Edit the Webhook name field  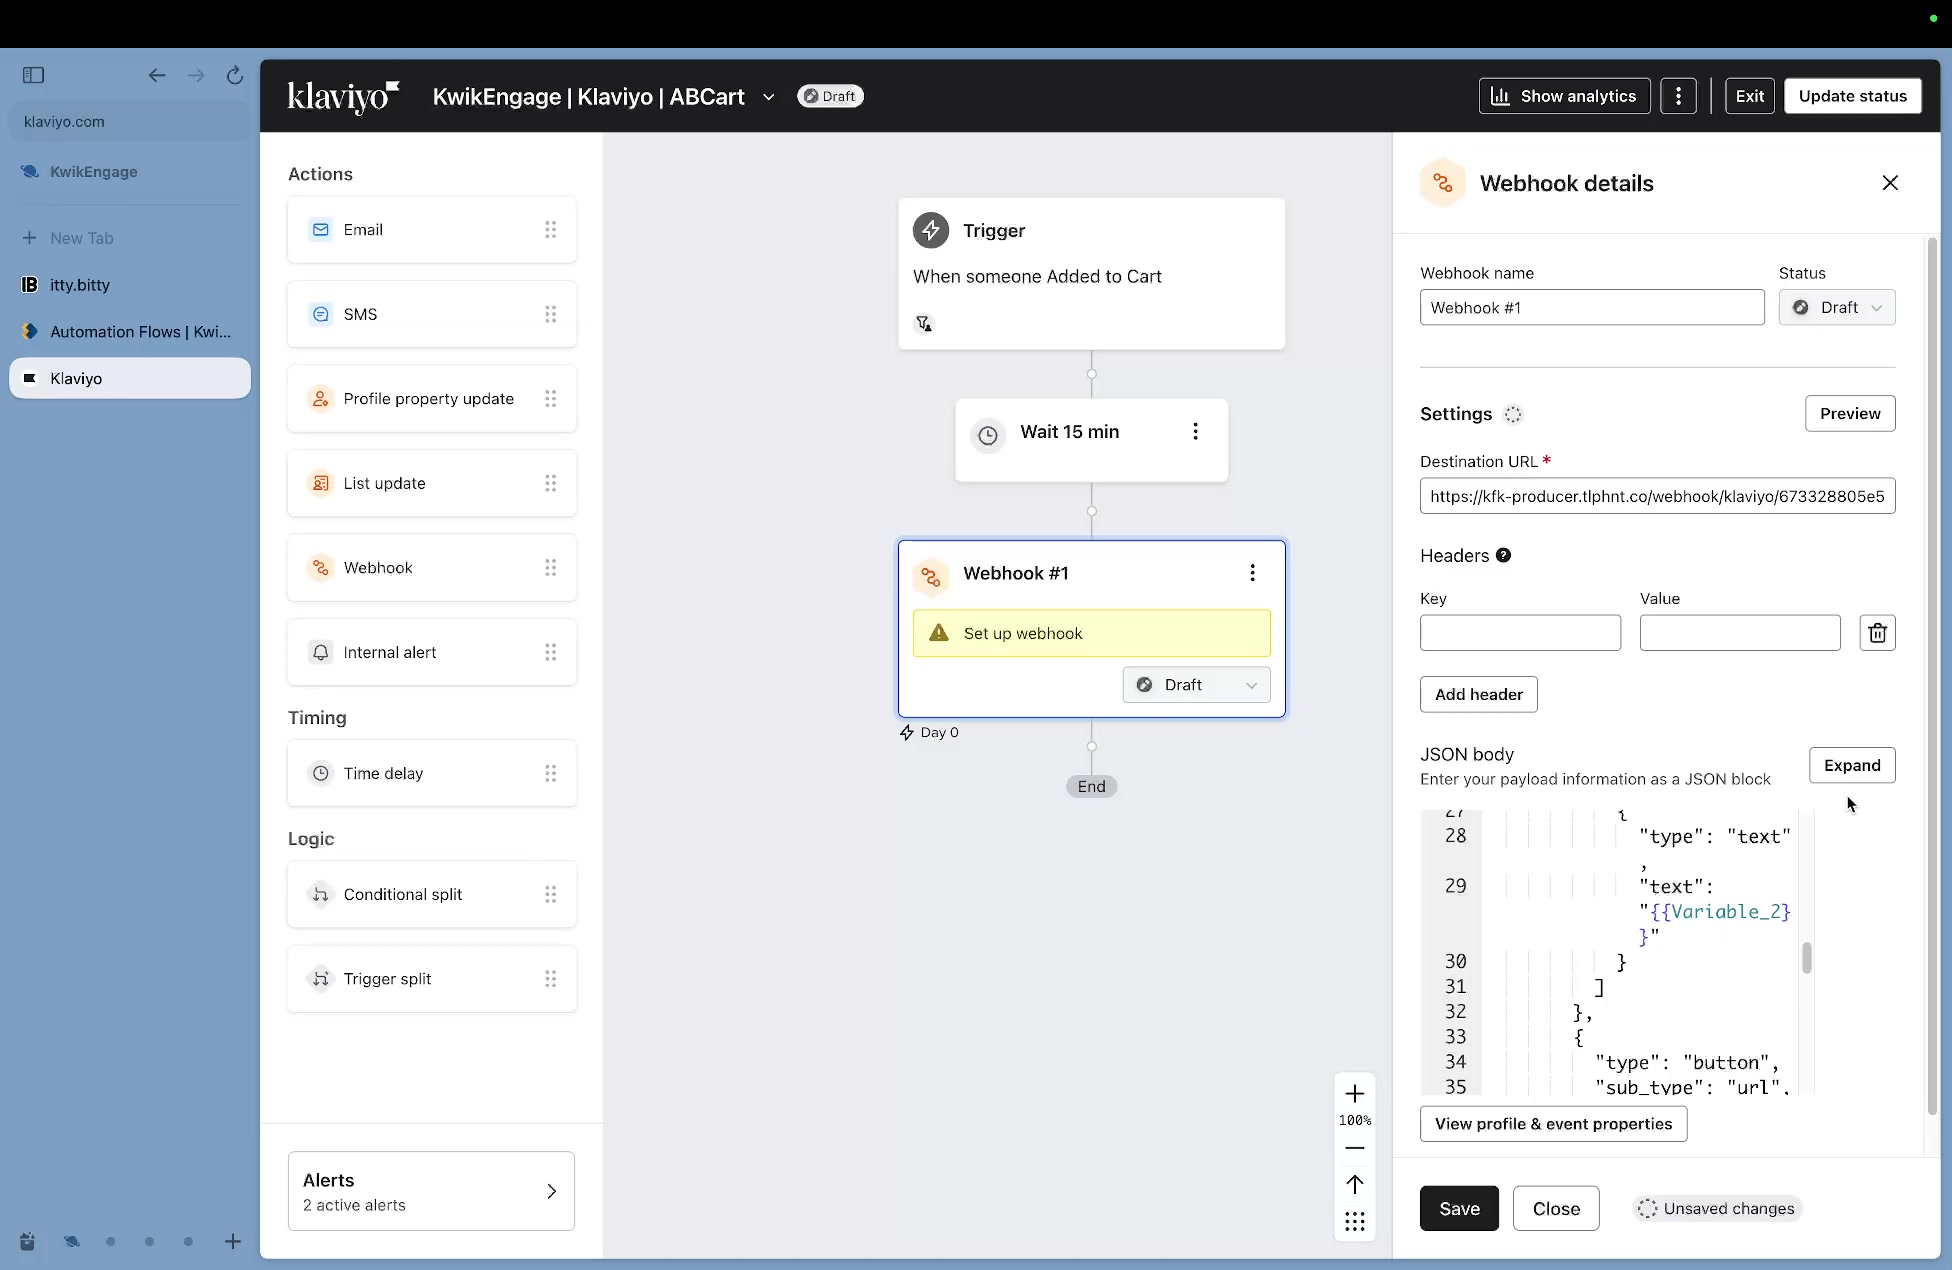pos(1592,308)
